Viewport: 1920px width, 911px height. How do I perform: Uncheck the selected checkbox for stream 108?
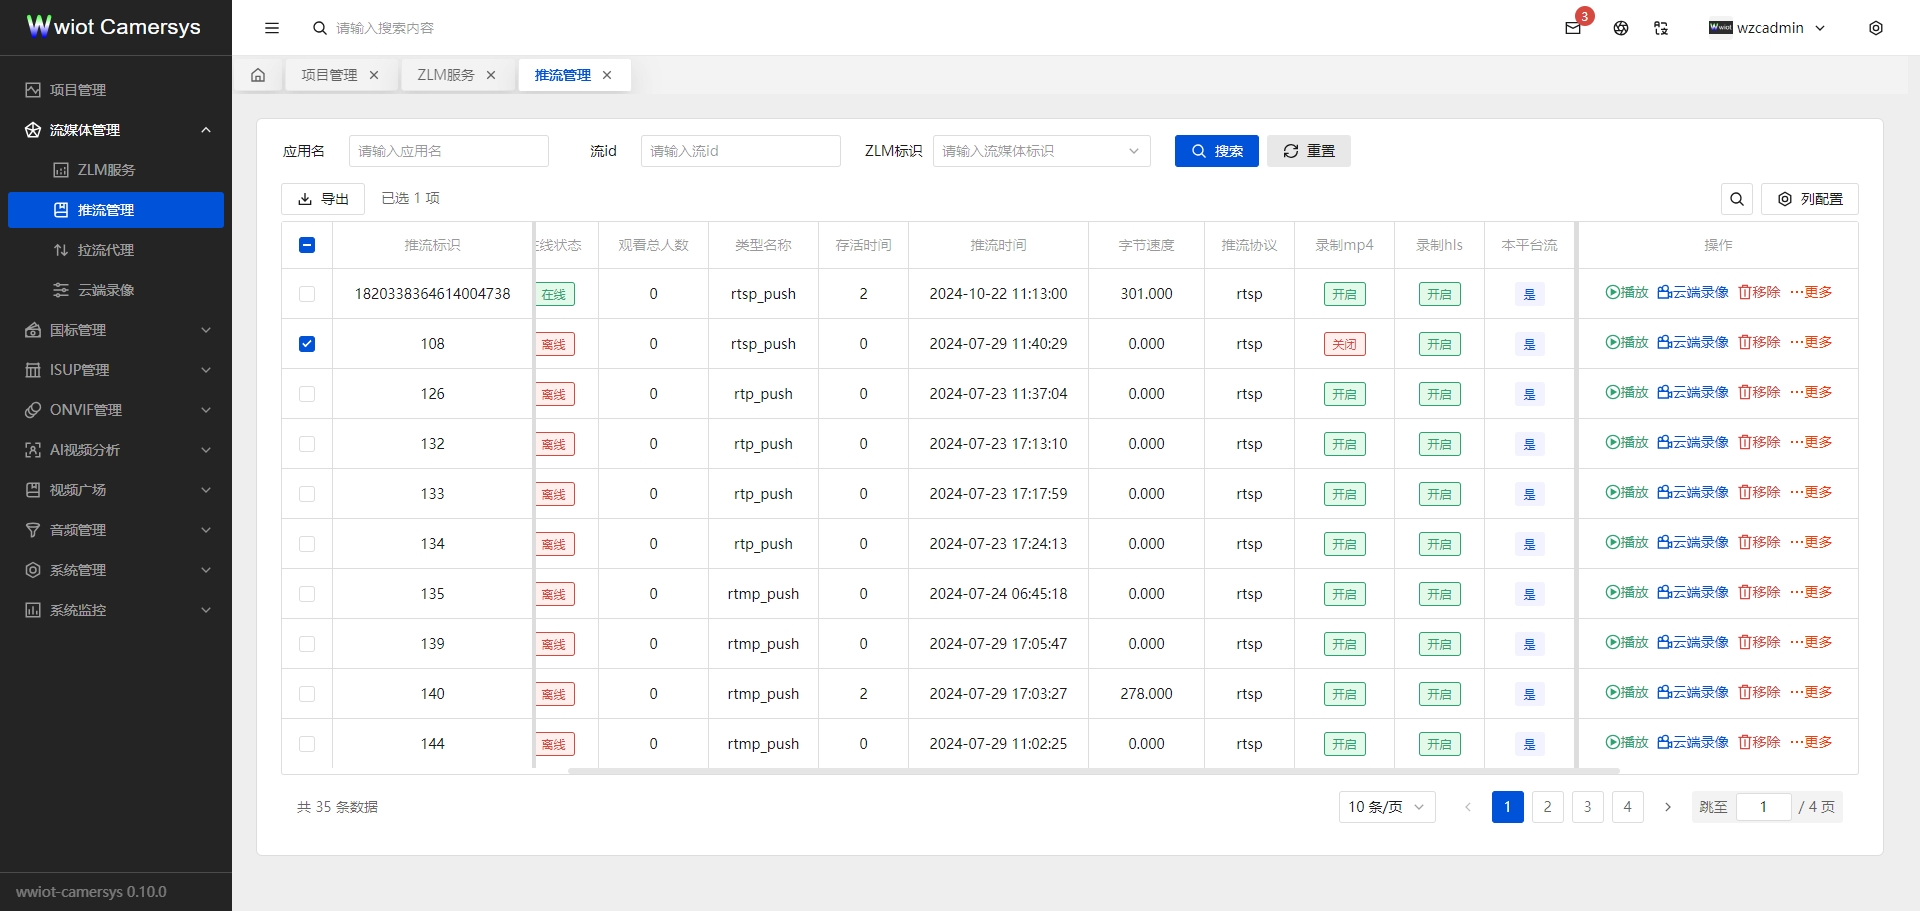tap(307, 343)
